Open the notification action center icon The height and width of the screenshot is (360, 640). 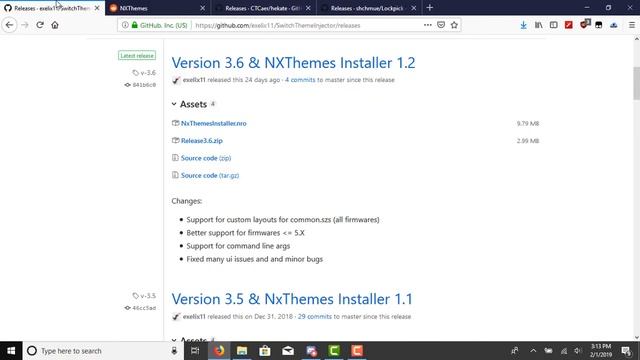tap(626, 351)
